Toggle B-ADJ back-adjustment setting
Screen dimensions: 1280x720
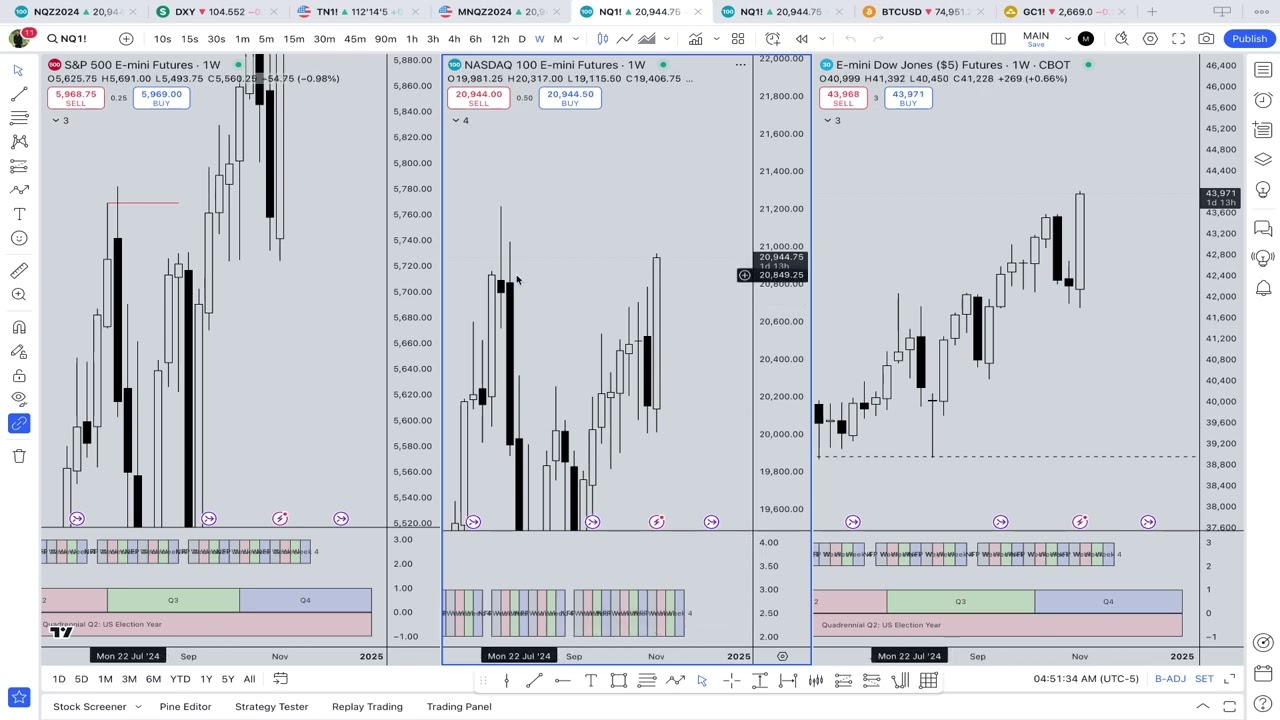pos(1170,680)
